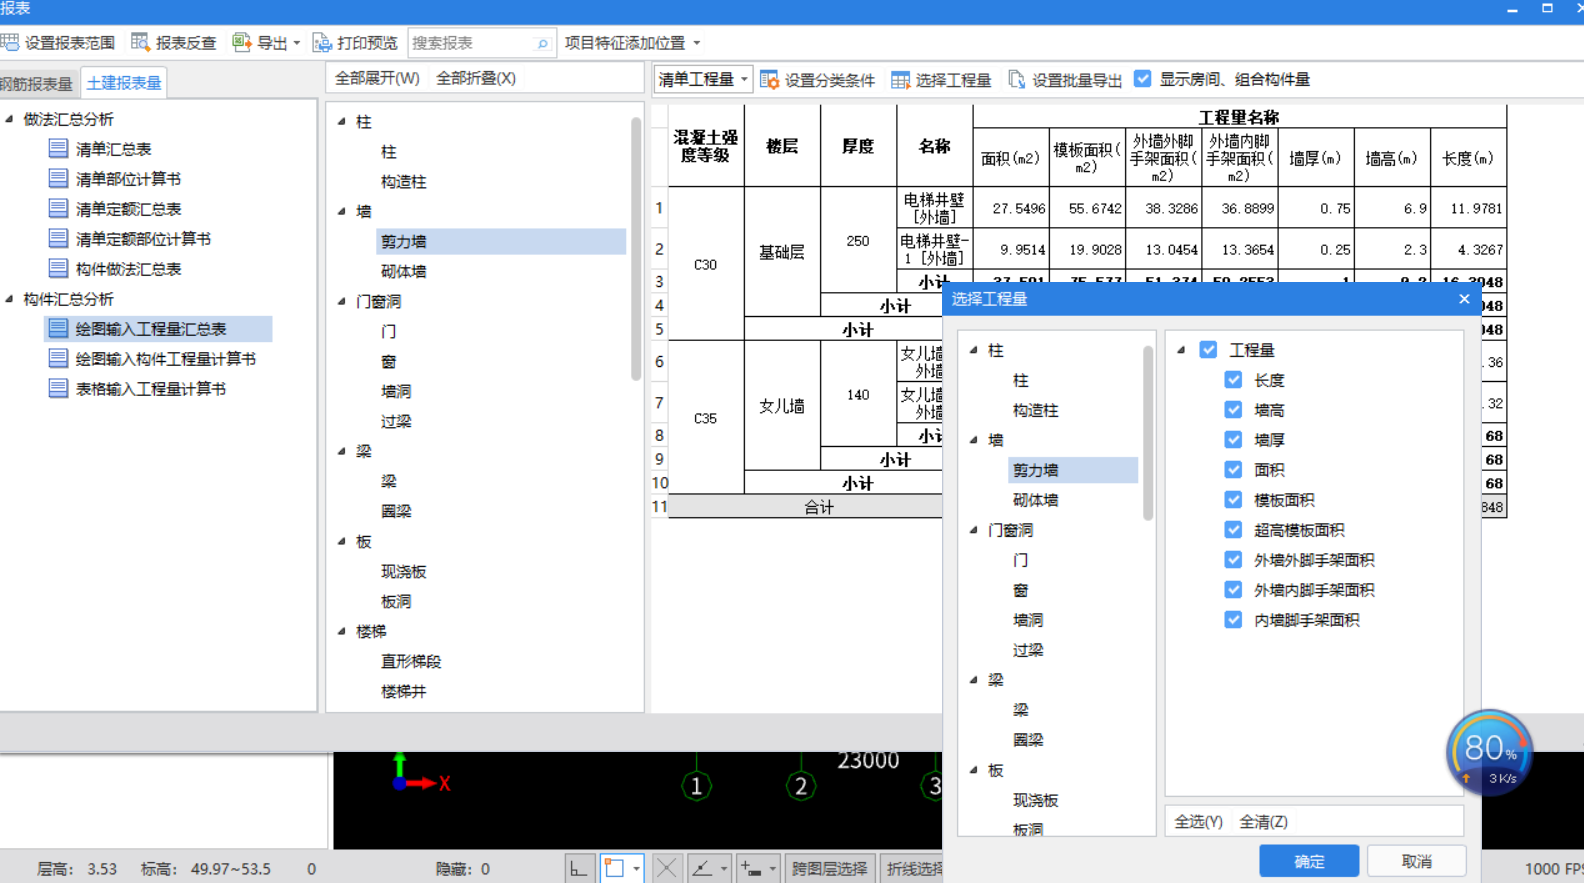Click the 导出 export icon
The image size is (1584, 883).
pos(241,43)
